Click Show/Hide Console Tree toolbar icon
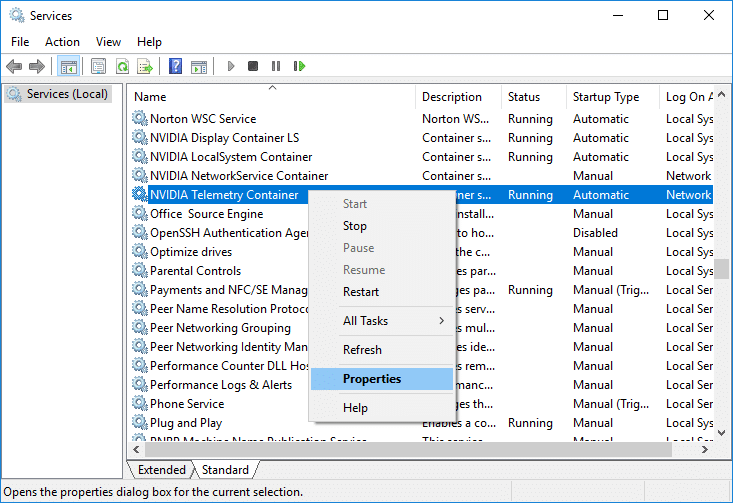733x503 pixels. [69, 67]
